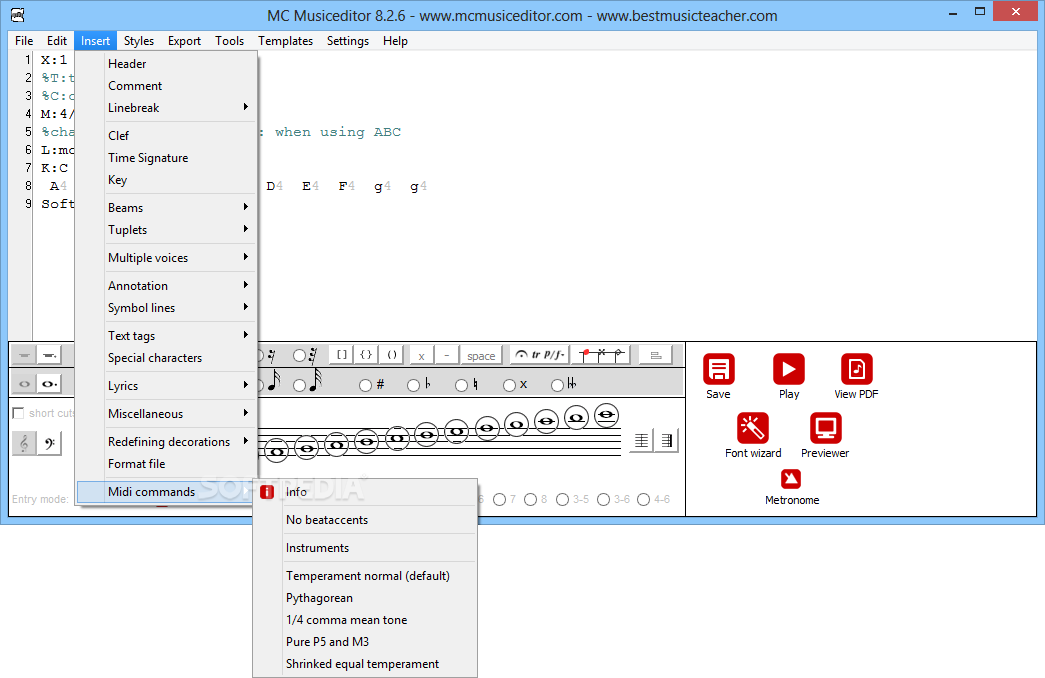Select the double flat radio button
The width and height of the screenshot is (1045, 678).
(x=557, y=385)
